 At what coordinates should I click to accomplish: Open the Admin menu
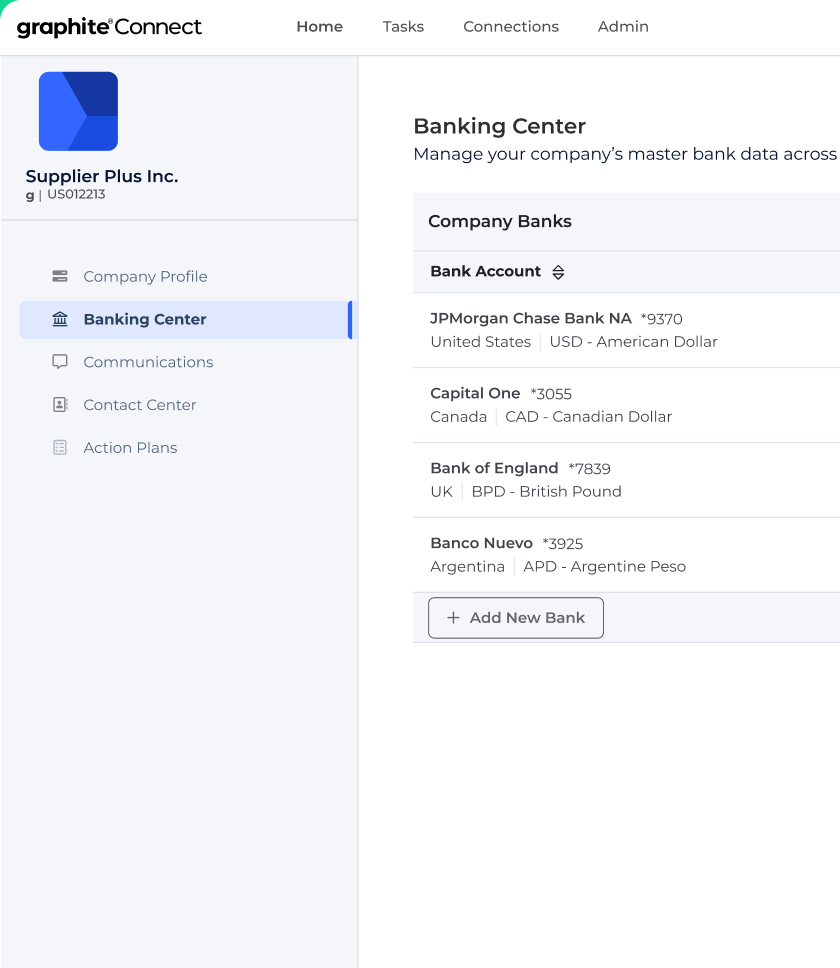pos(623,27)
